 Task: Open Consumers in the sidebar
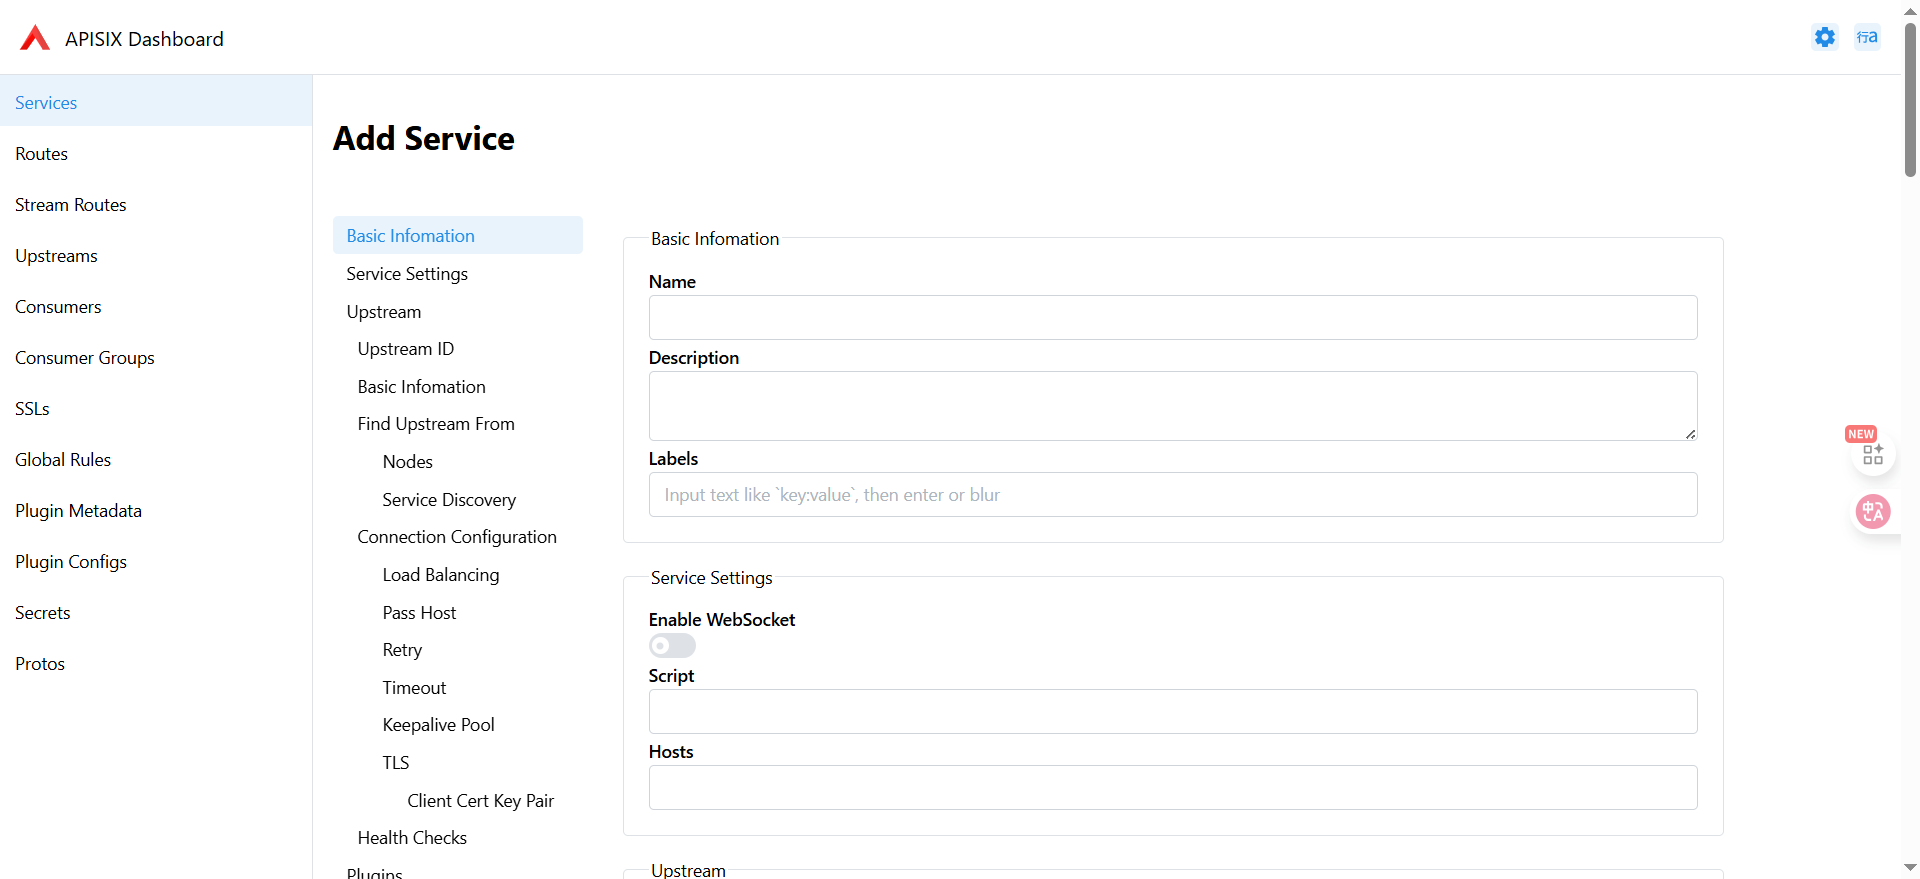pos(156,306)
